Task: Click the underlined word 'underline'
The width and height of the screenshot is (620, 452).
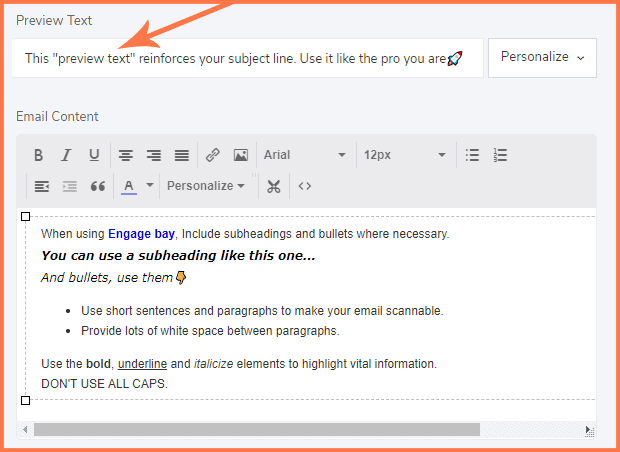Action: 142,364
